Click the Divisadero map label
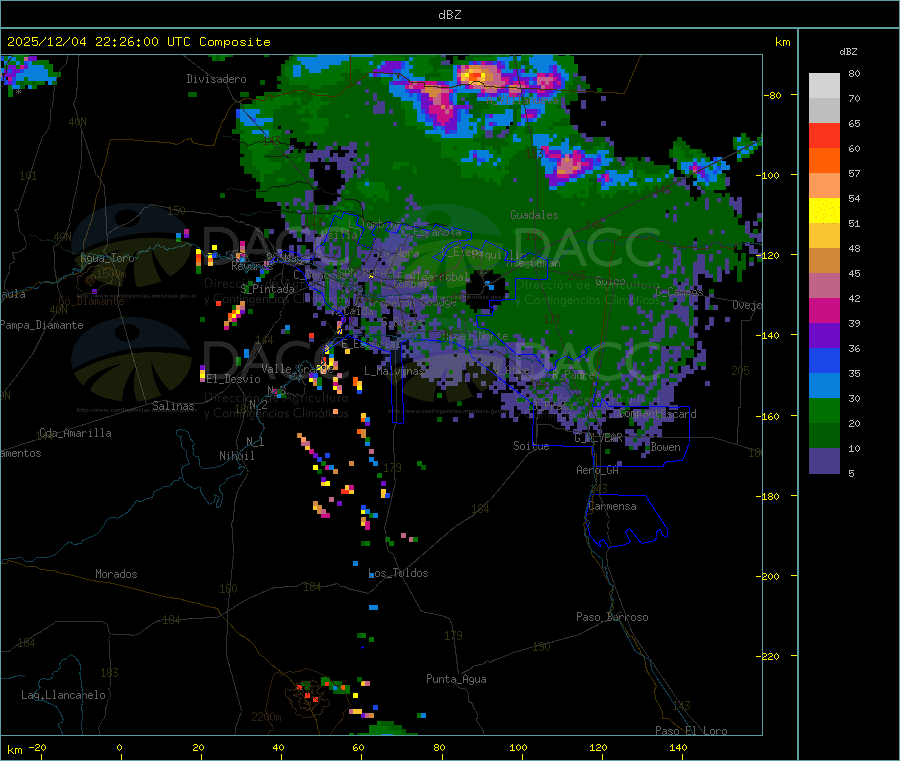The height and width of the screenshot is (761, 900). click(x=216, y=79)
